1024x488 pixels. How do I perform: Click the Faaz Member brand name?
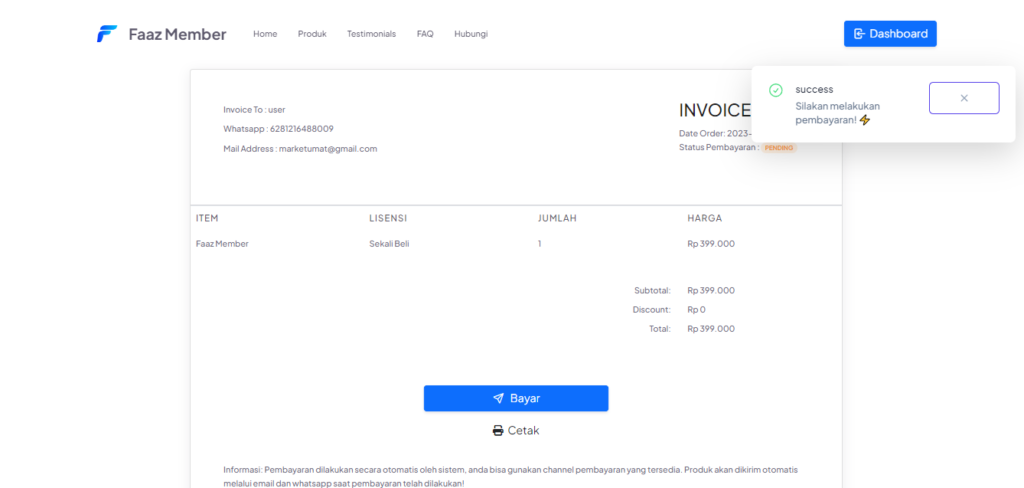(x=177, y=34)
